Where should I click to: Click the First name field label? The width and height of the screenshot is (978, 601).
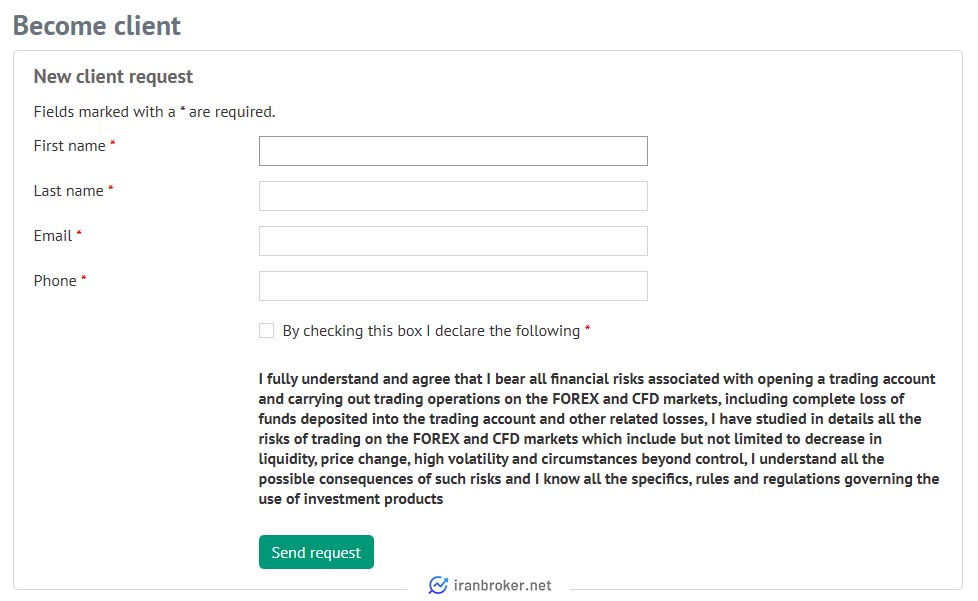(69, 146)
